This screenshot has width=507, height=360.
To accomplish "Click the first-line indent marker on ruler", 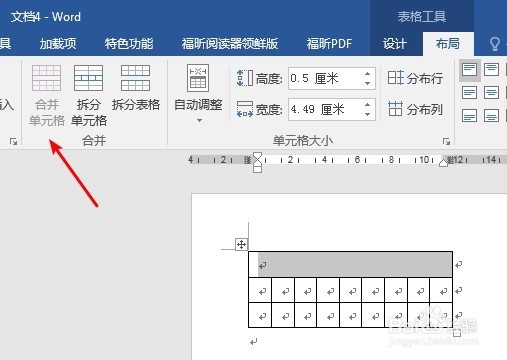I will (x=257, y=156).
